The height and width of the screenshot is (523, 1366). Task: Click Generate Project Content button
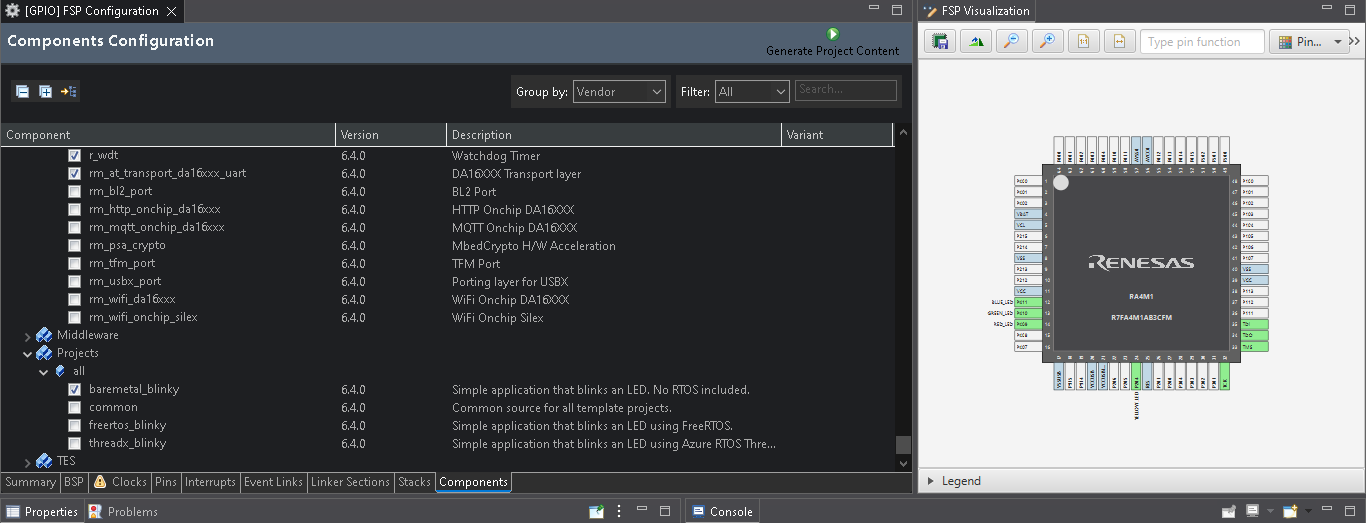[x=832, y=42]
